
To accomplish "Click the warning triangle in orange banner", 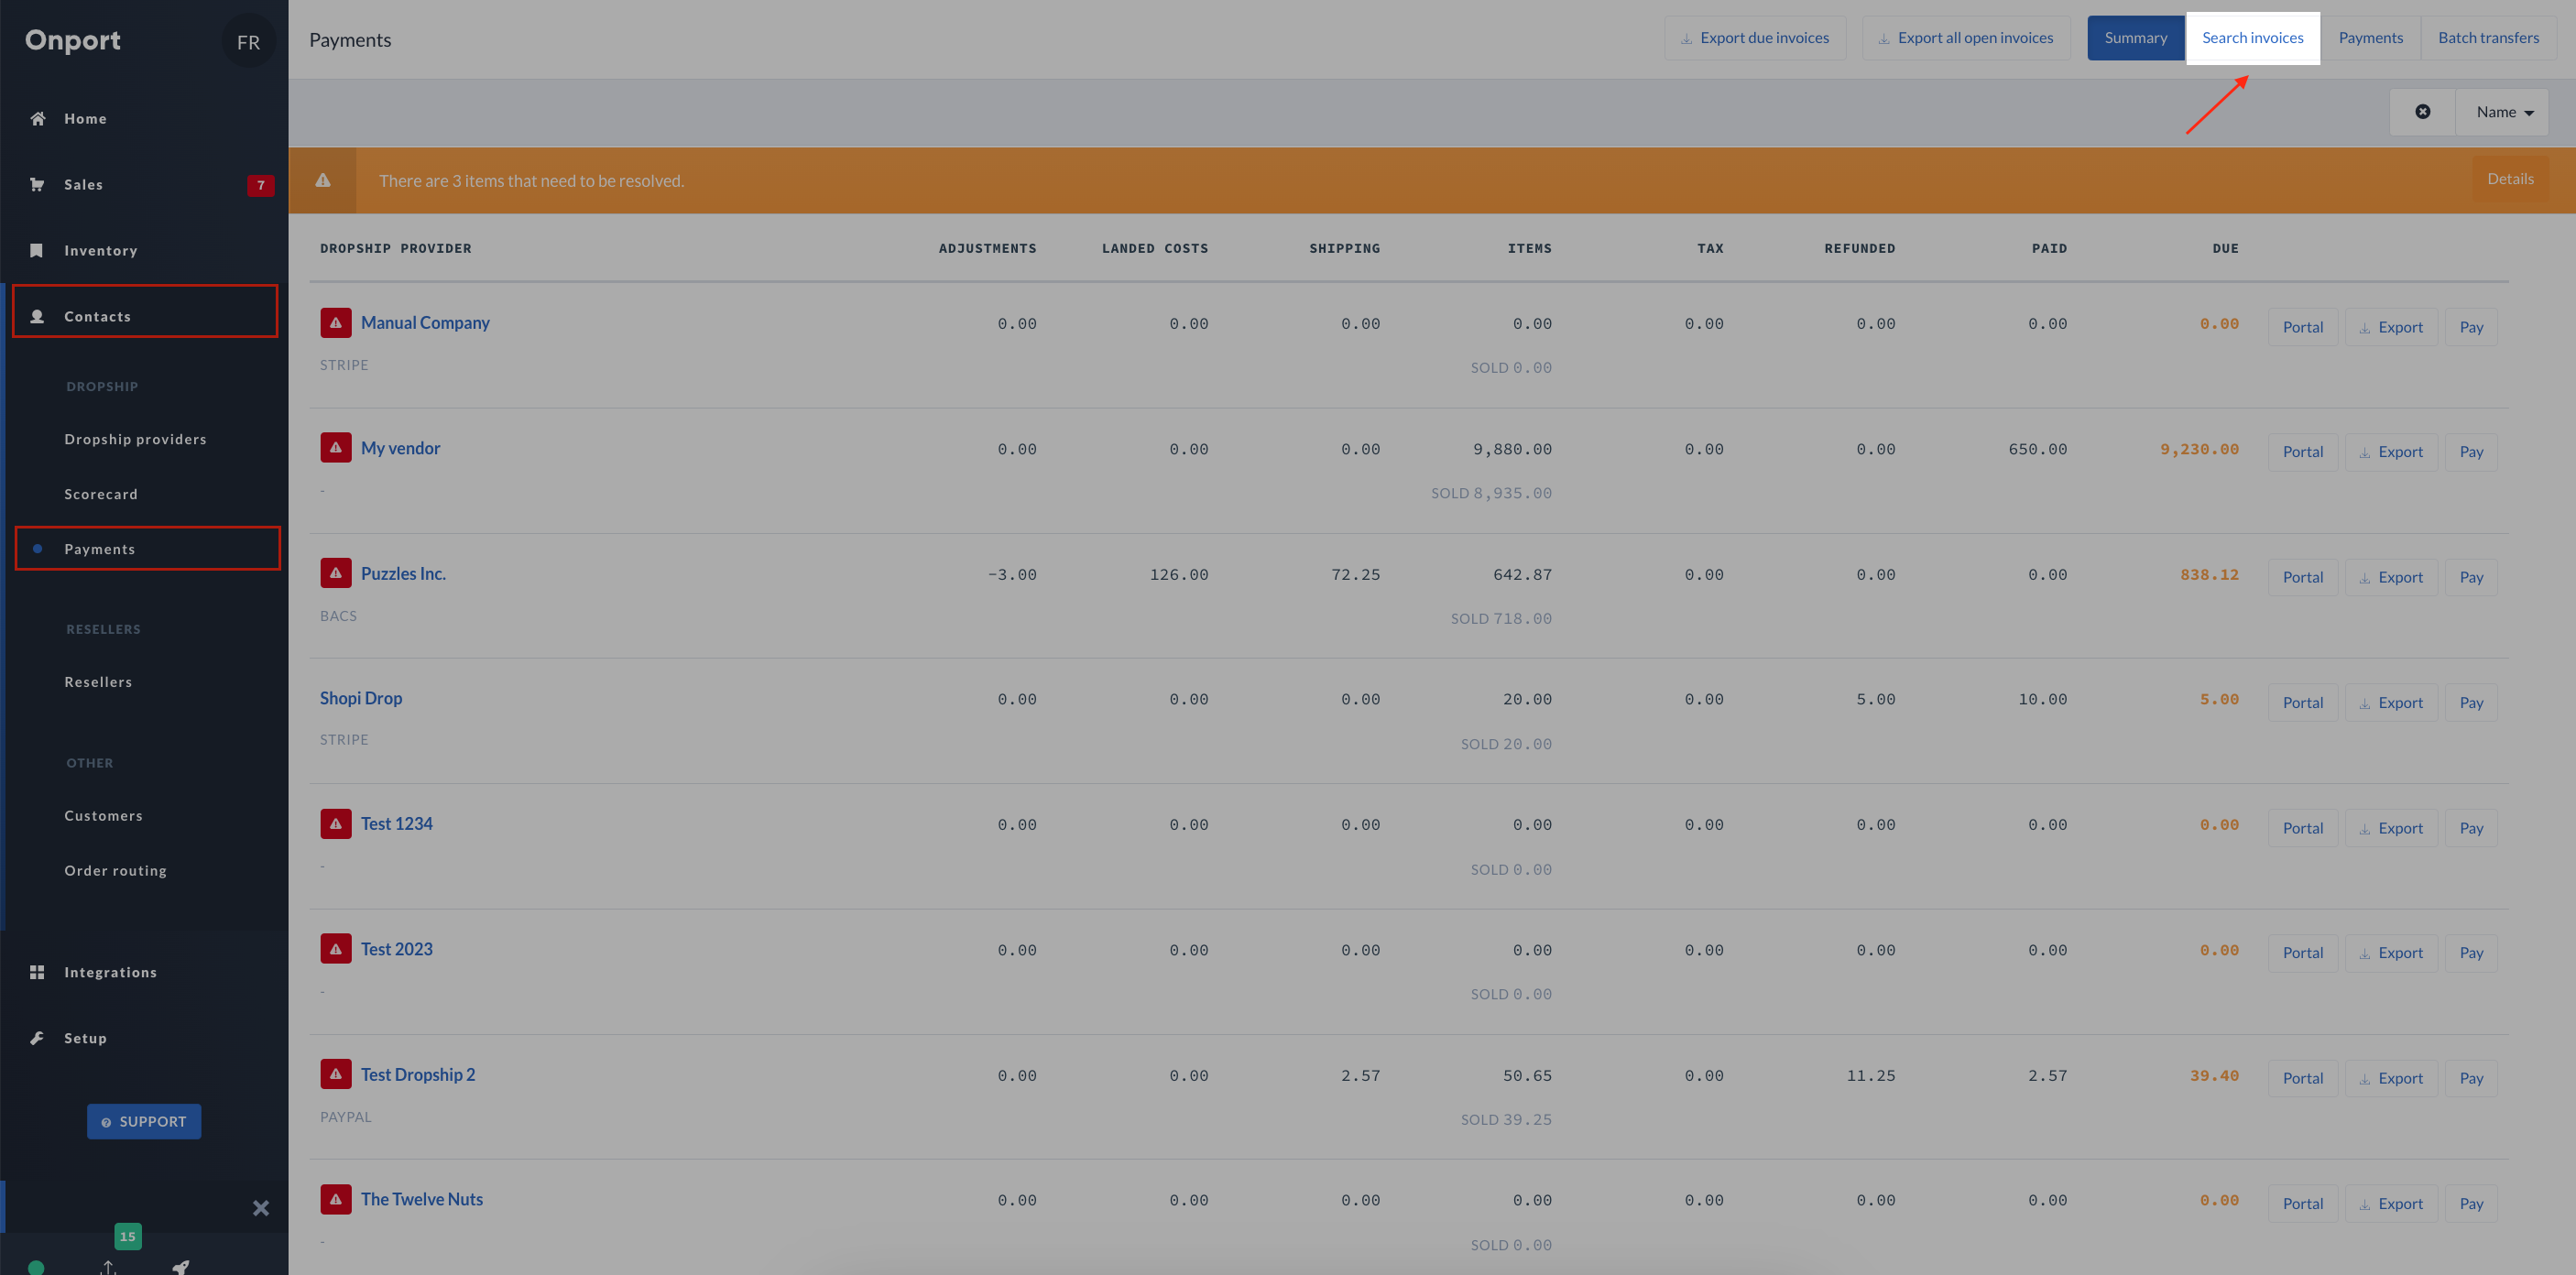I will click(x=323, y=180).
